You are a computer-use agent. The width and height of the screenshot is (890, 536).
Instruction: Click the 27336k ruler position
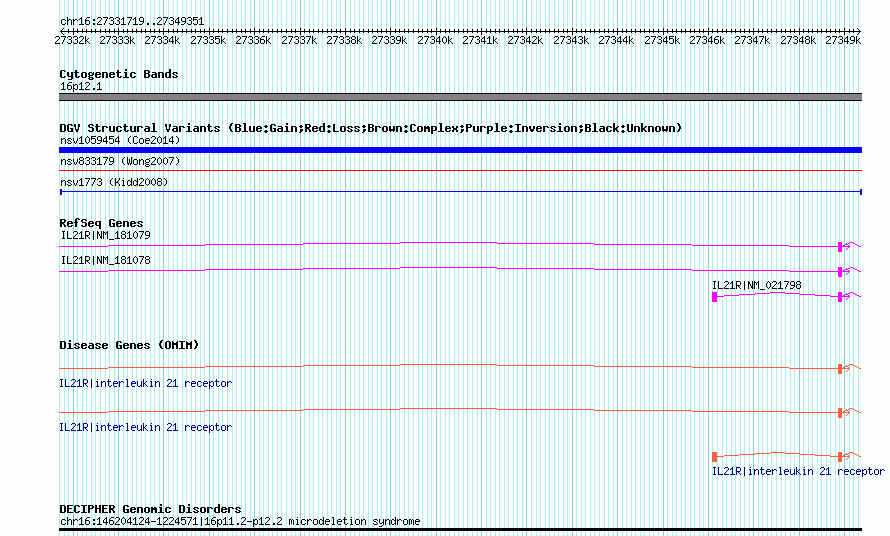click(253, 40)
